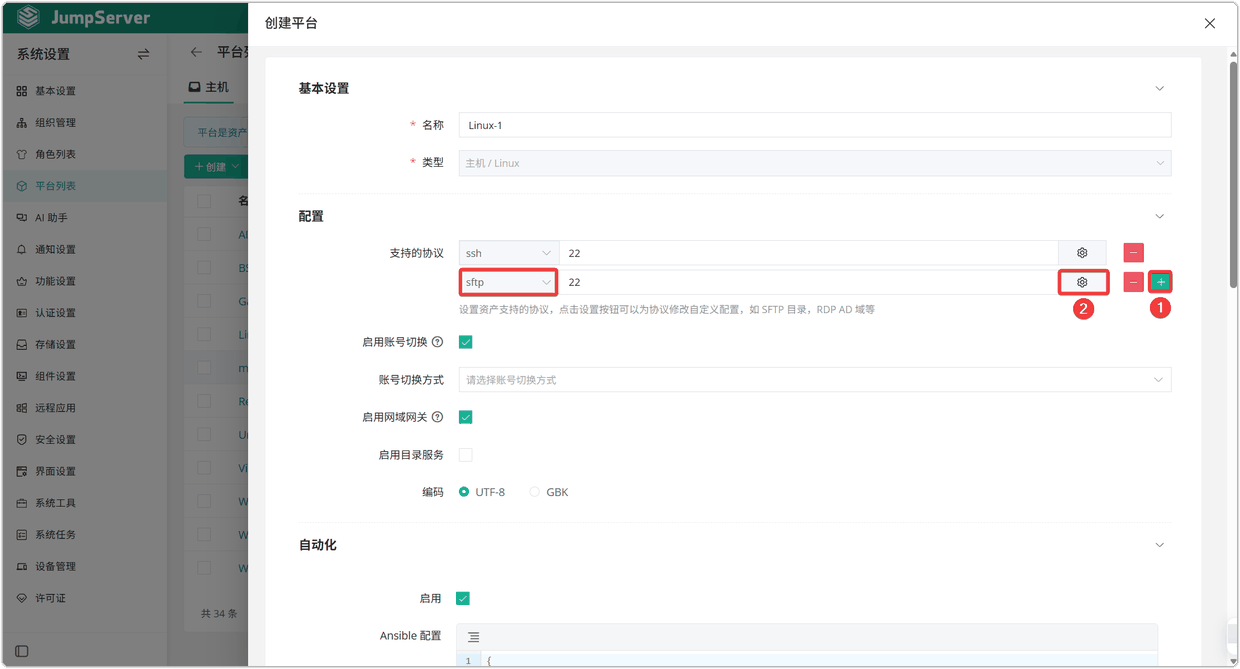Screen dimensions: 1240x669
Task: Open the 类型 dropdown
Action: click(x=815, y=163)
